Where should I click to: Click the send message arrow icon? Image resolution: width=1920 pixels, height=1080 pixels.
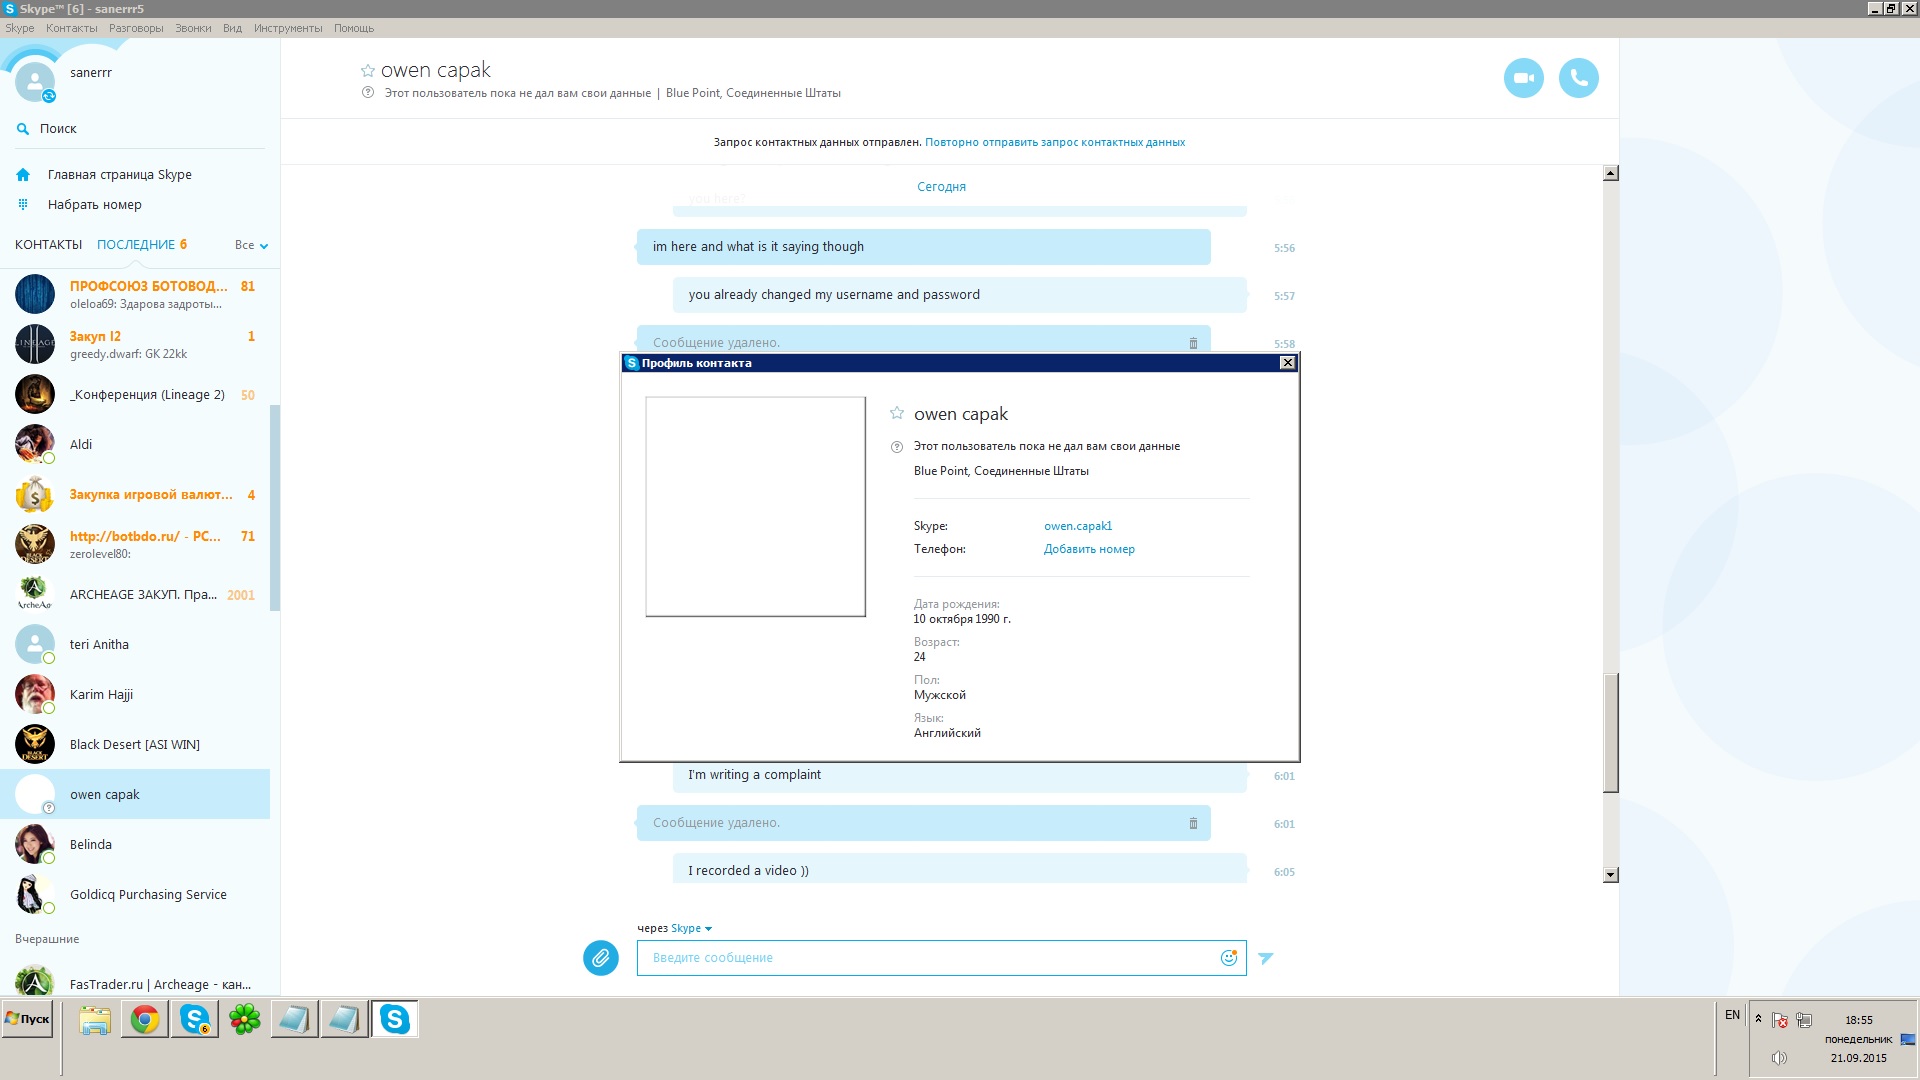[1266, 958]
